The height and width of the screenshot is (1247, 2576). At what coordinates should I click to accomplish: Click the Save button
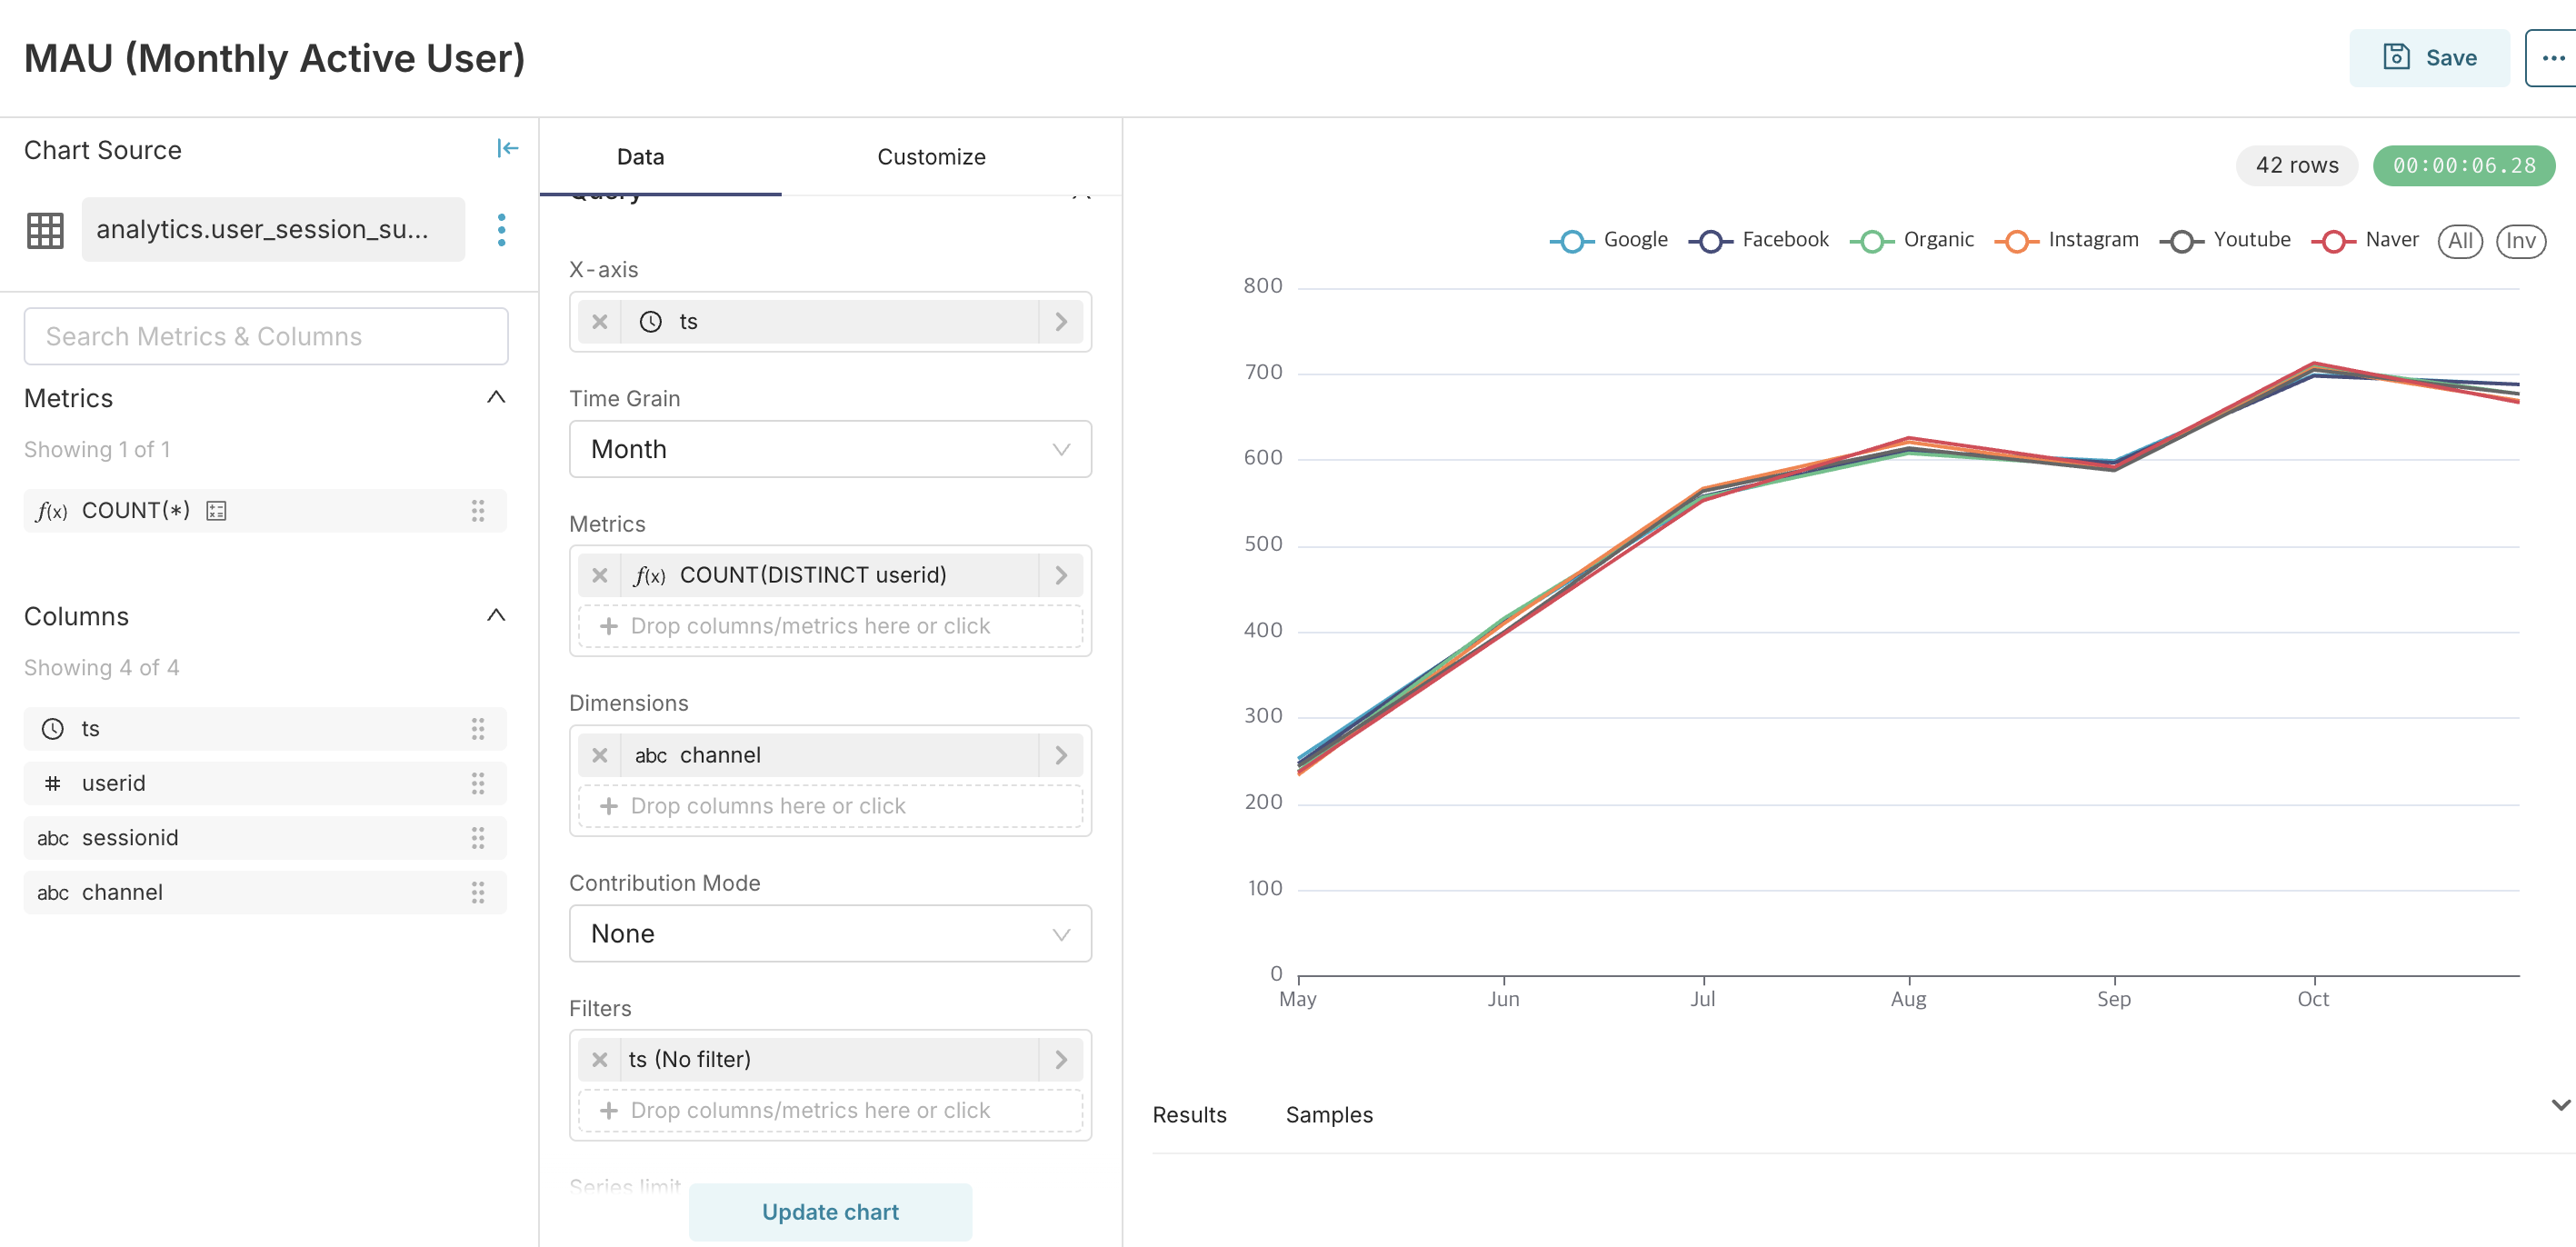[2428, 58]
